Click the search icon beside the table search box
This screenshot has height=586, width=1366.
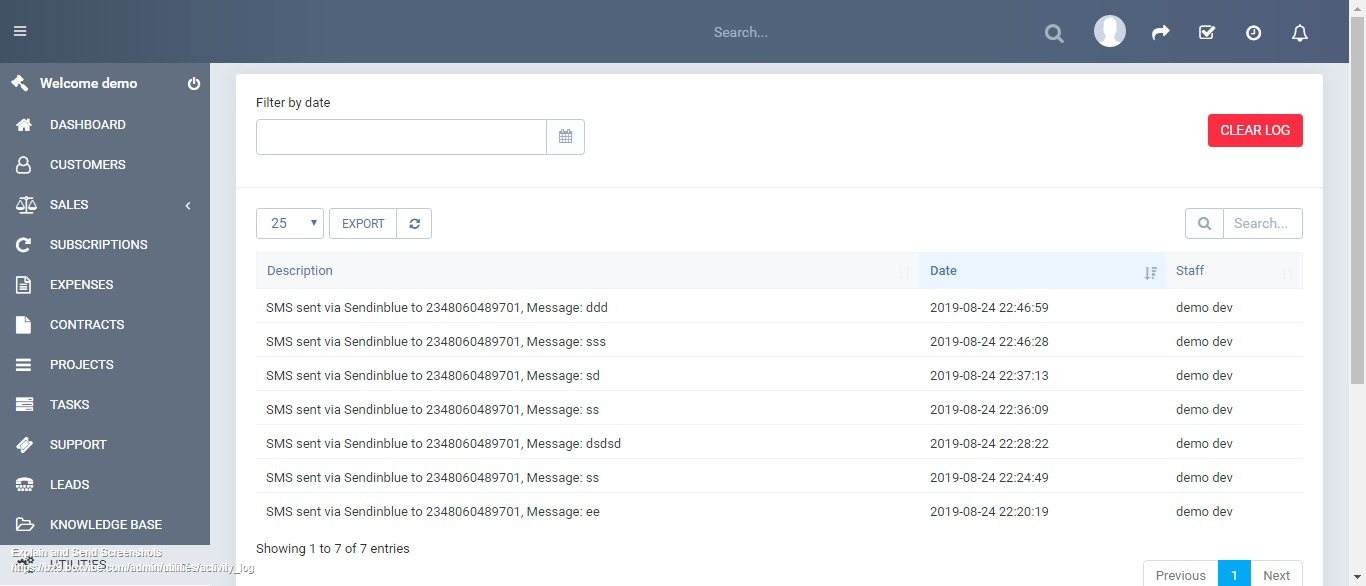tap(1204, 223)
